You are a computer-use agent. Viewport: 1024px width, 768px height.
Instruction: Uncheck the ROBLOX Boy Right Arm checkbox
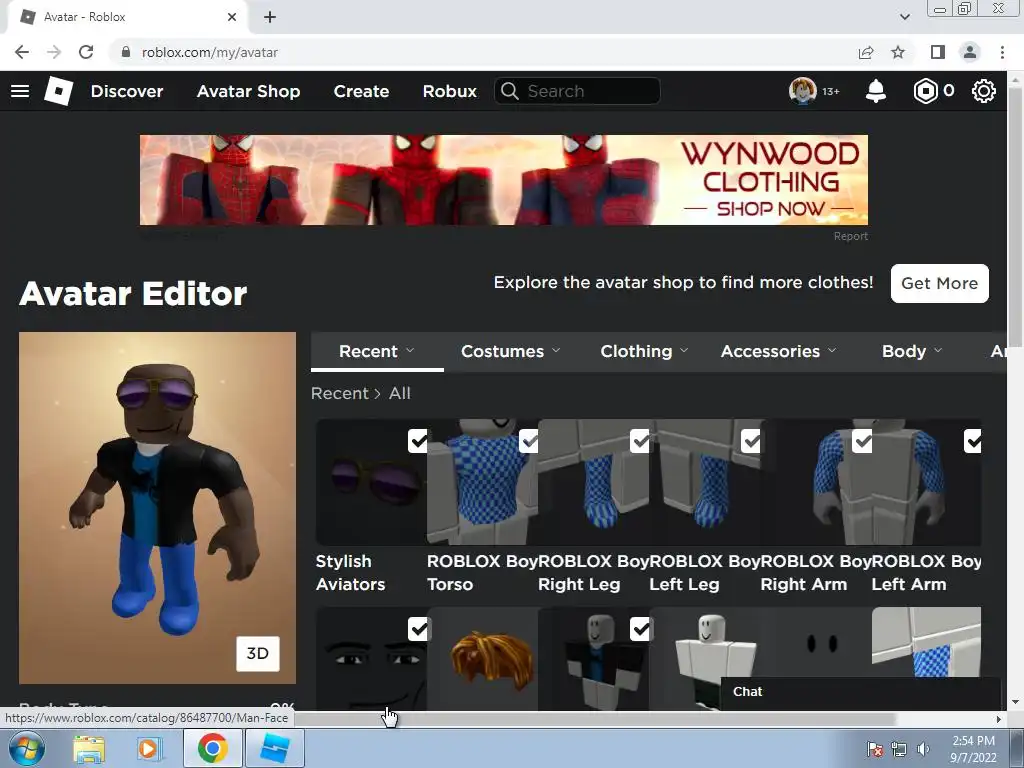862,441
